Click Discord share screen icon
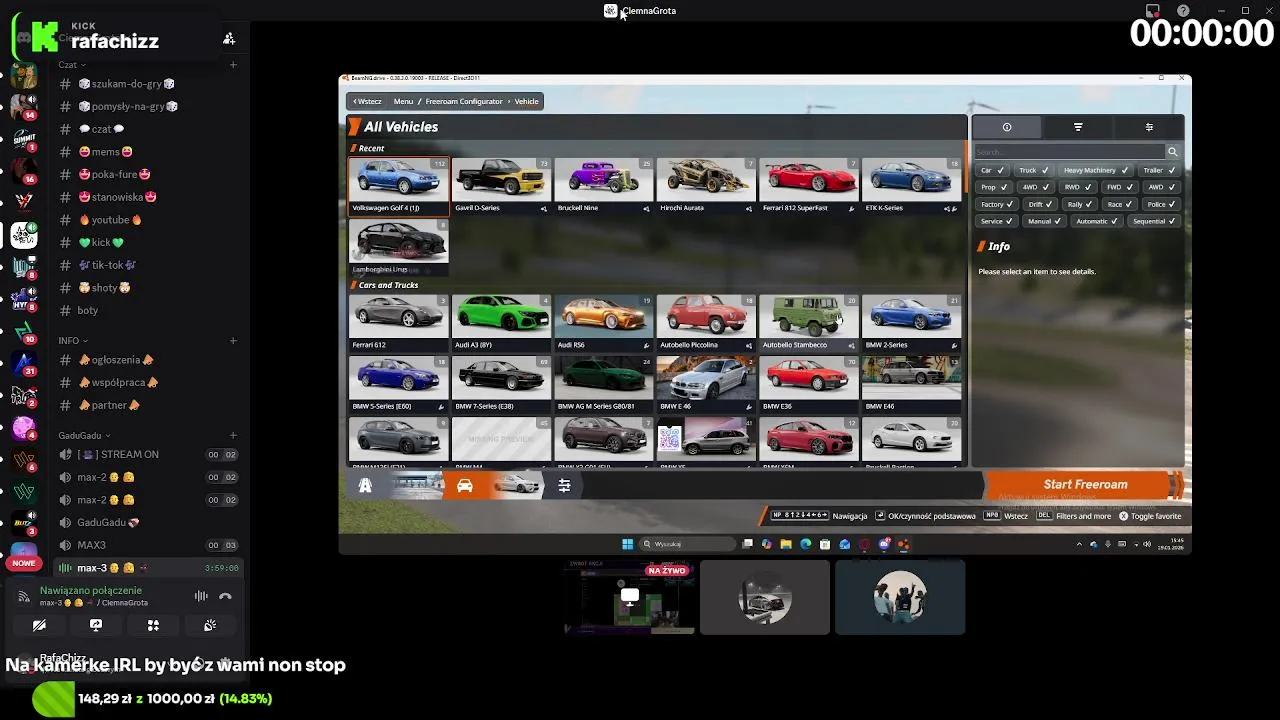The image size is (1280, 720). pos(96,625)
